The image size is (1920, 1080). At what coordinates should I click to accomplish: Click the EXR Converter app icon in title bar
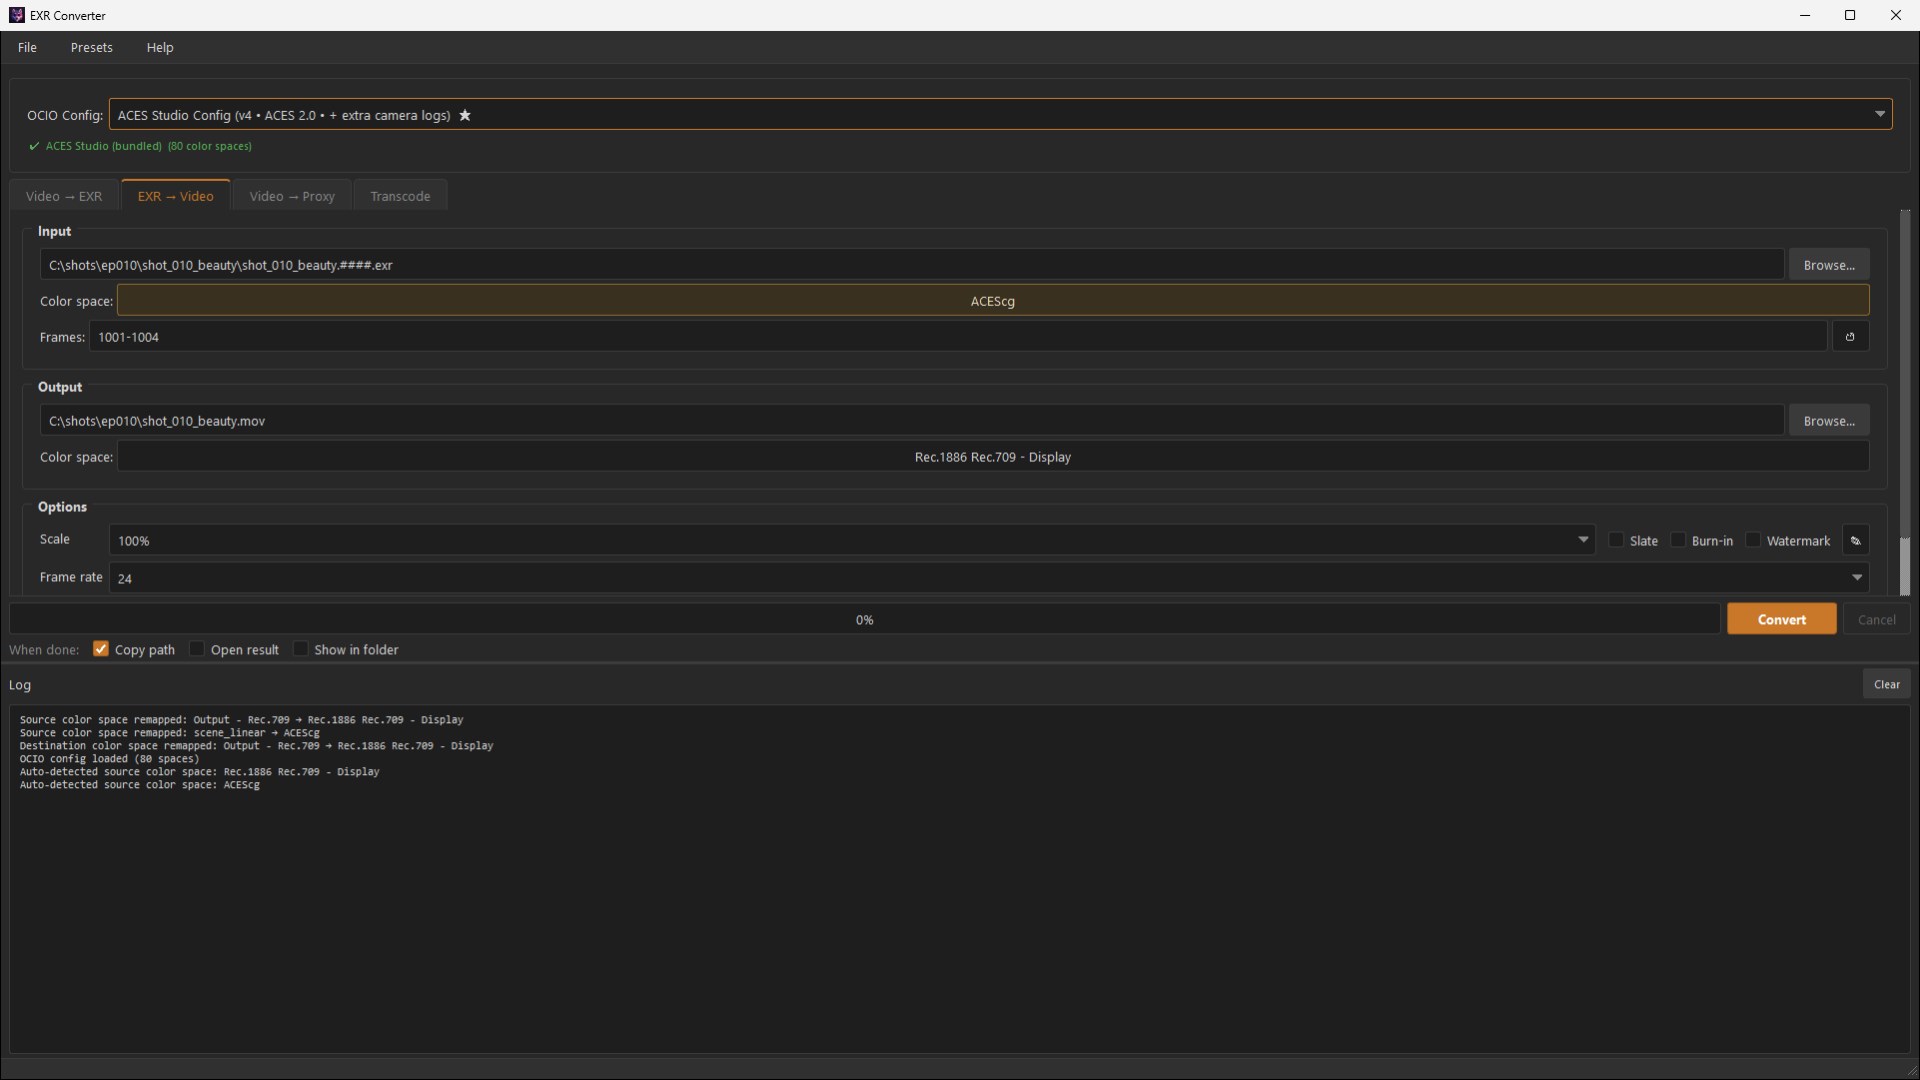point(16,15)
